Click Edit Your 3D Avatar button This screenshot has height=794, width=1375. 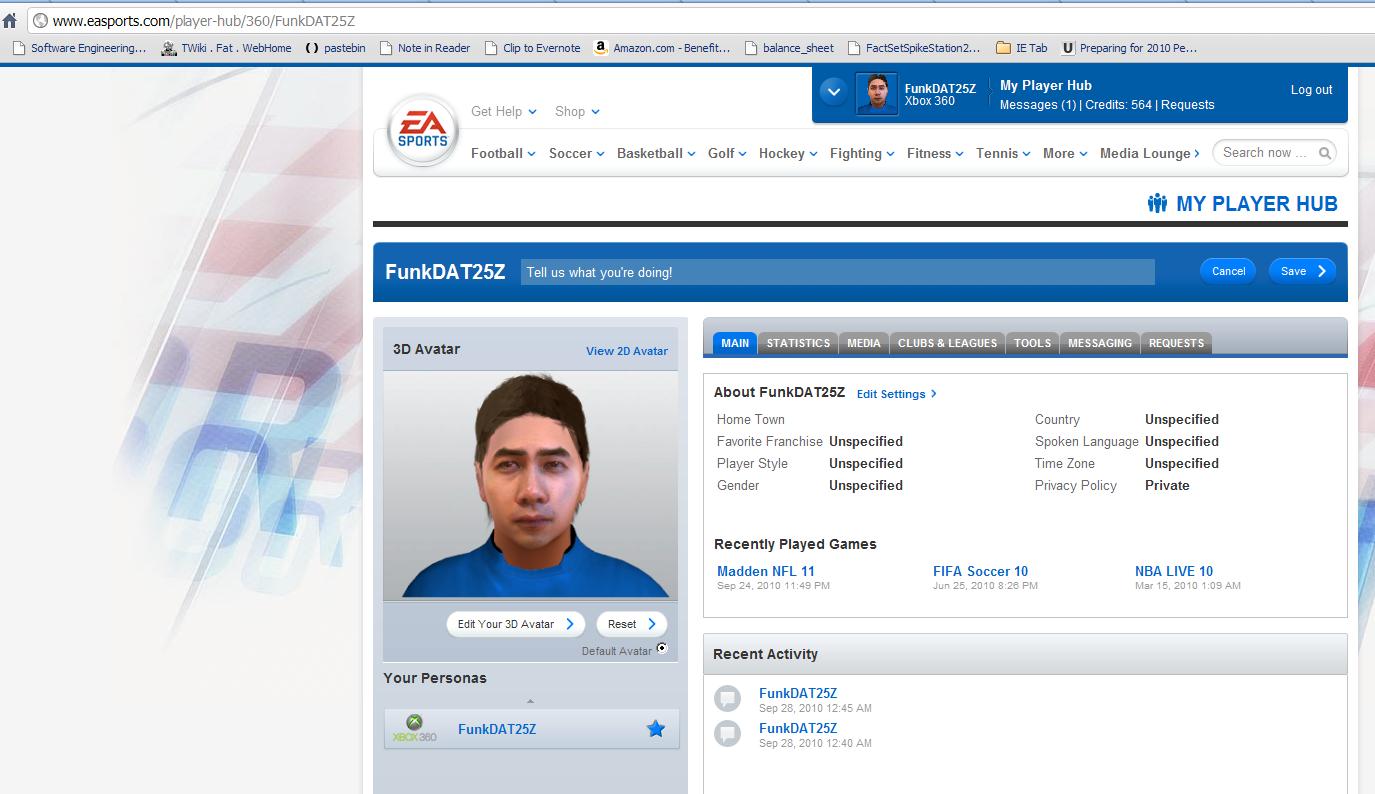516,624
